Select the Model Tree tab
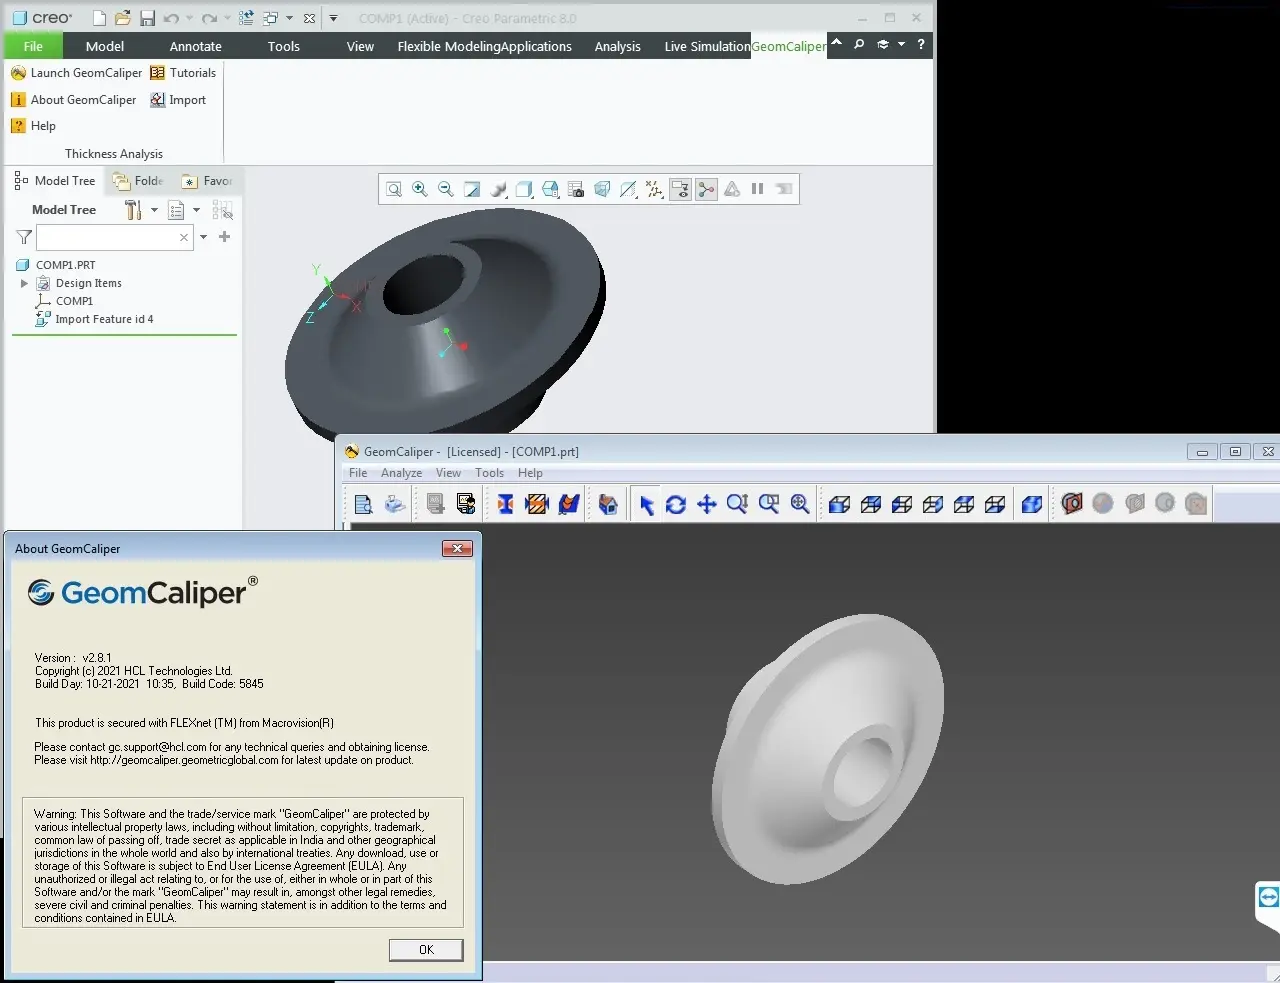 (55, 181)
